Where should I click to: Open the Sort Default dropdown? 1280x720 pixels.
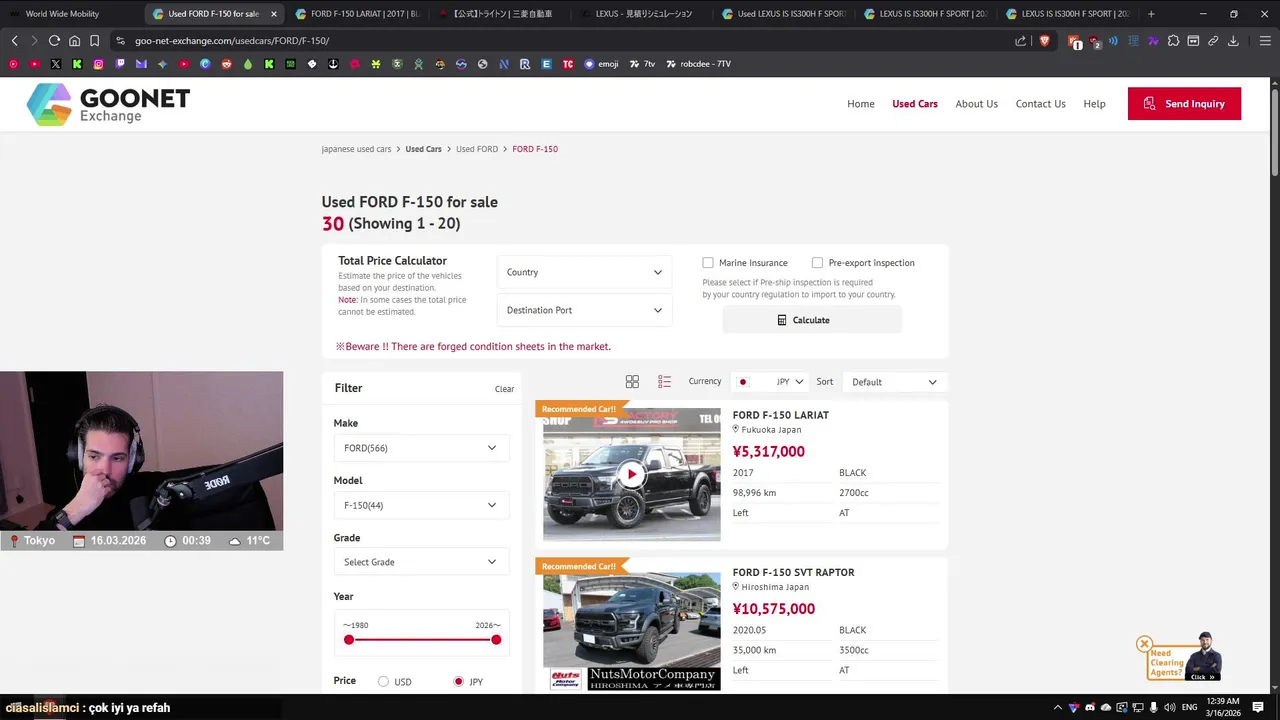coord(894,382)
